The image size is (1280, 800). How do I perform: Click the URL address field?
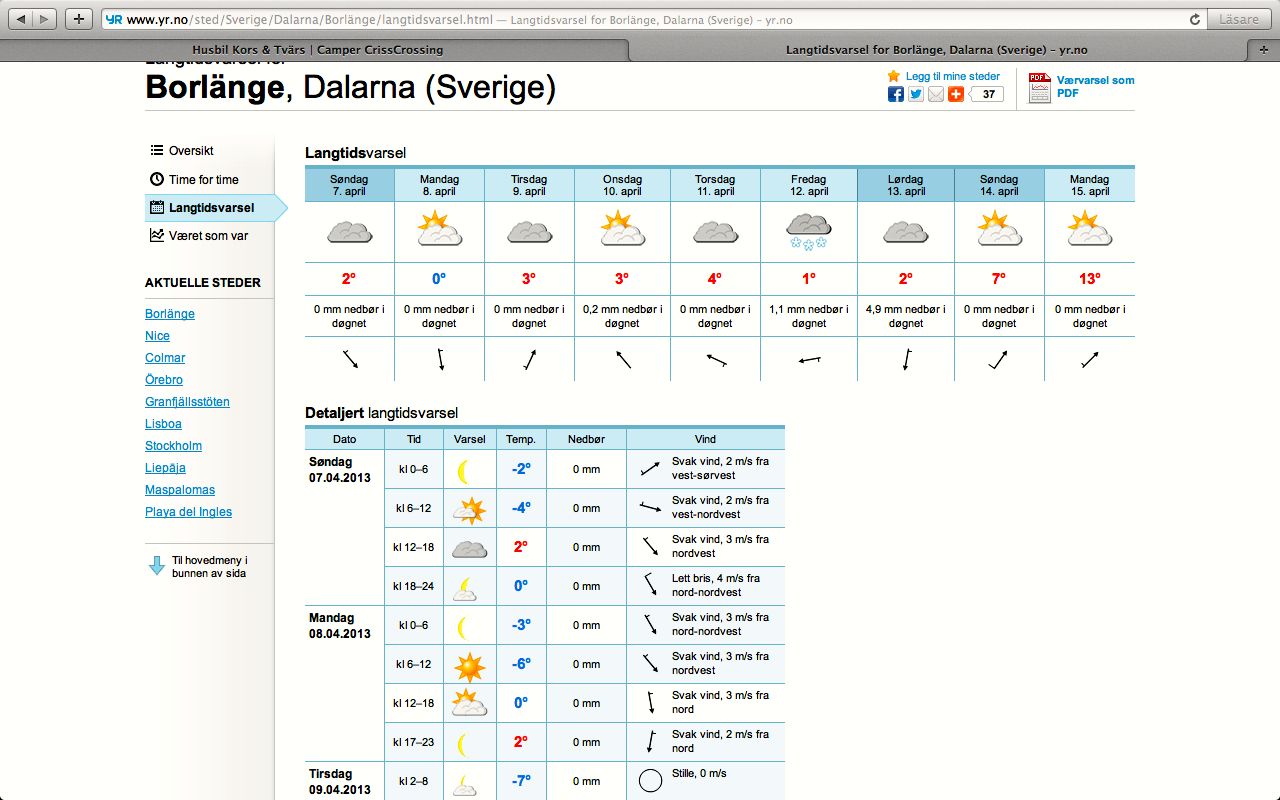coord(640,19)
